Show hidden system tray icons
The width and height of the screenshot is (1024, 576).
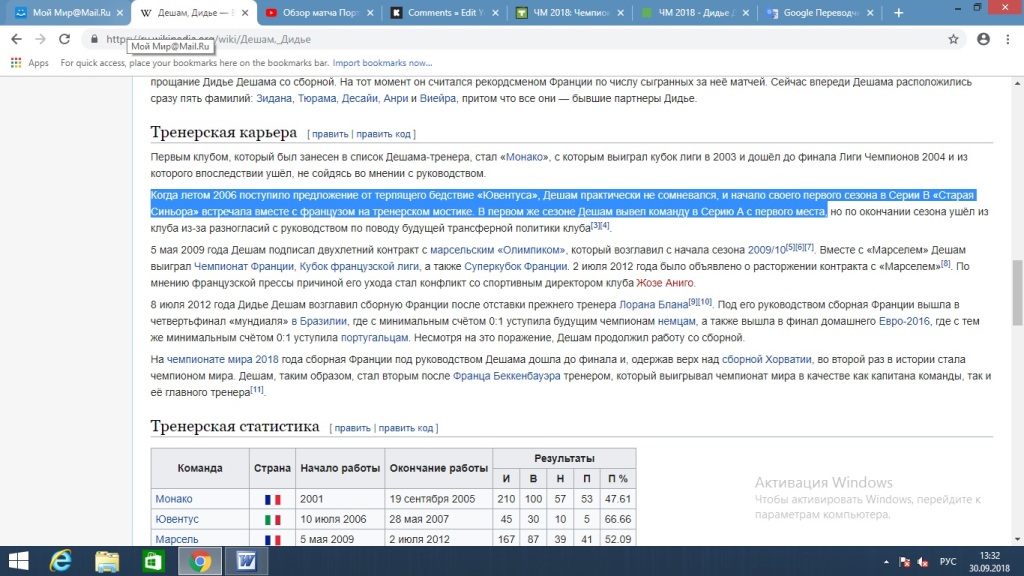click(886, 562)
